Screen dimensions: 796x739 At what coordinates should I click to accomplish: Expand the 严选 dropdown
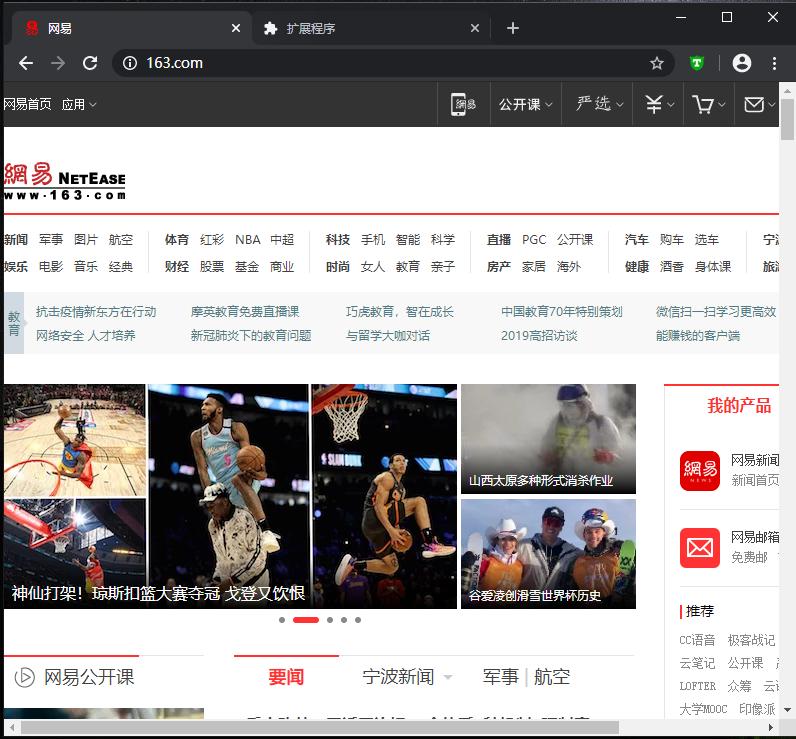point(599,105)
